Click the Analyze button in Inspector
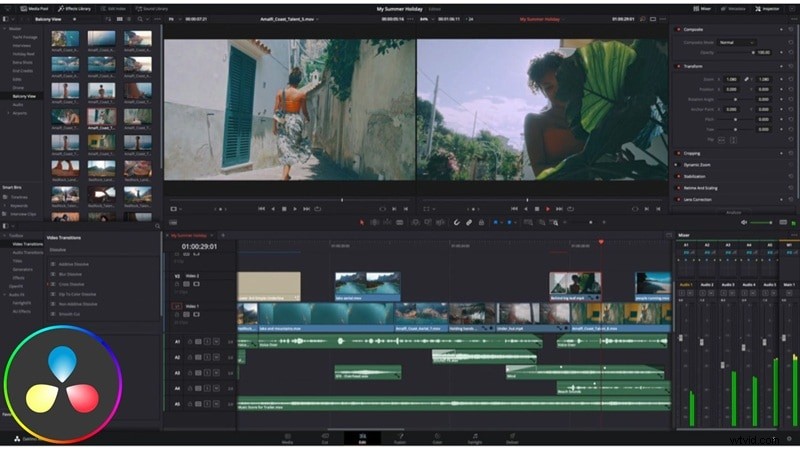 tap(733, 212)
